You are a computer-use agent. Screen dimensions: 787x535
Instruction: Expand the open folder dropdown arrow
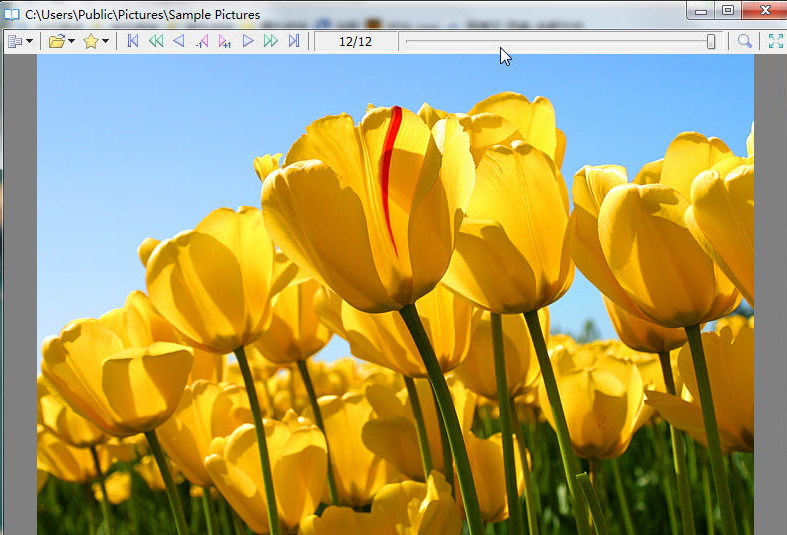(x=71, y=41)
